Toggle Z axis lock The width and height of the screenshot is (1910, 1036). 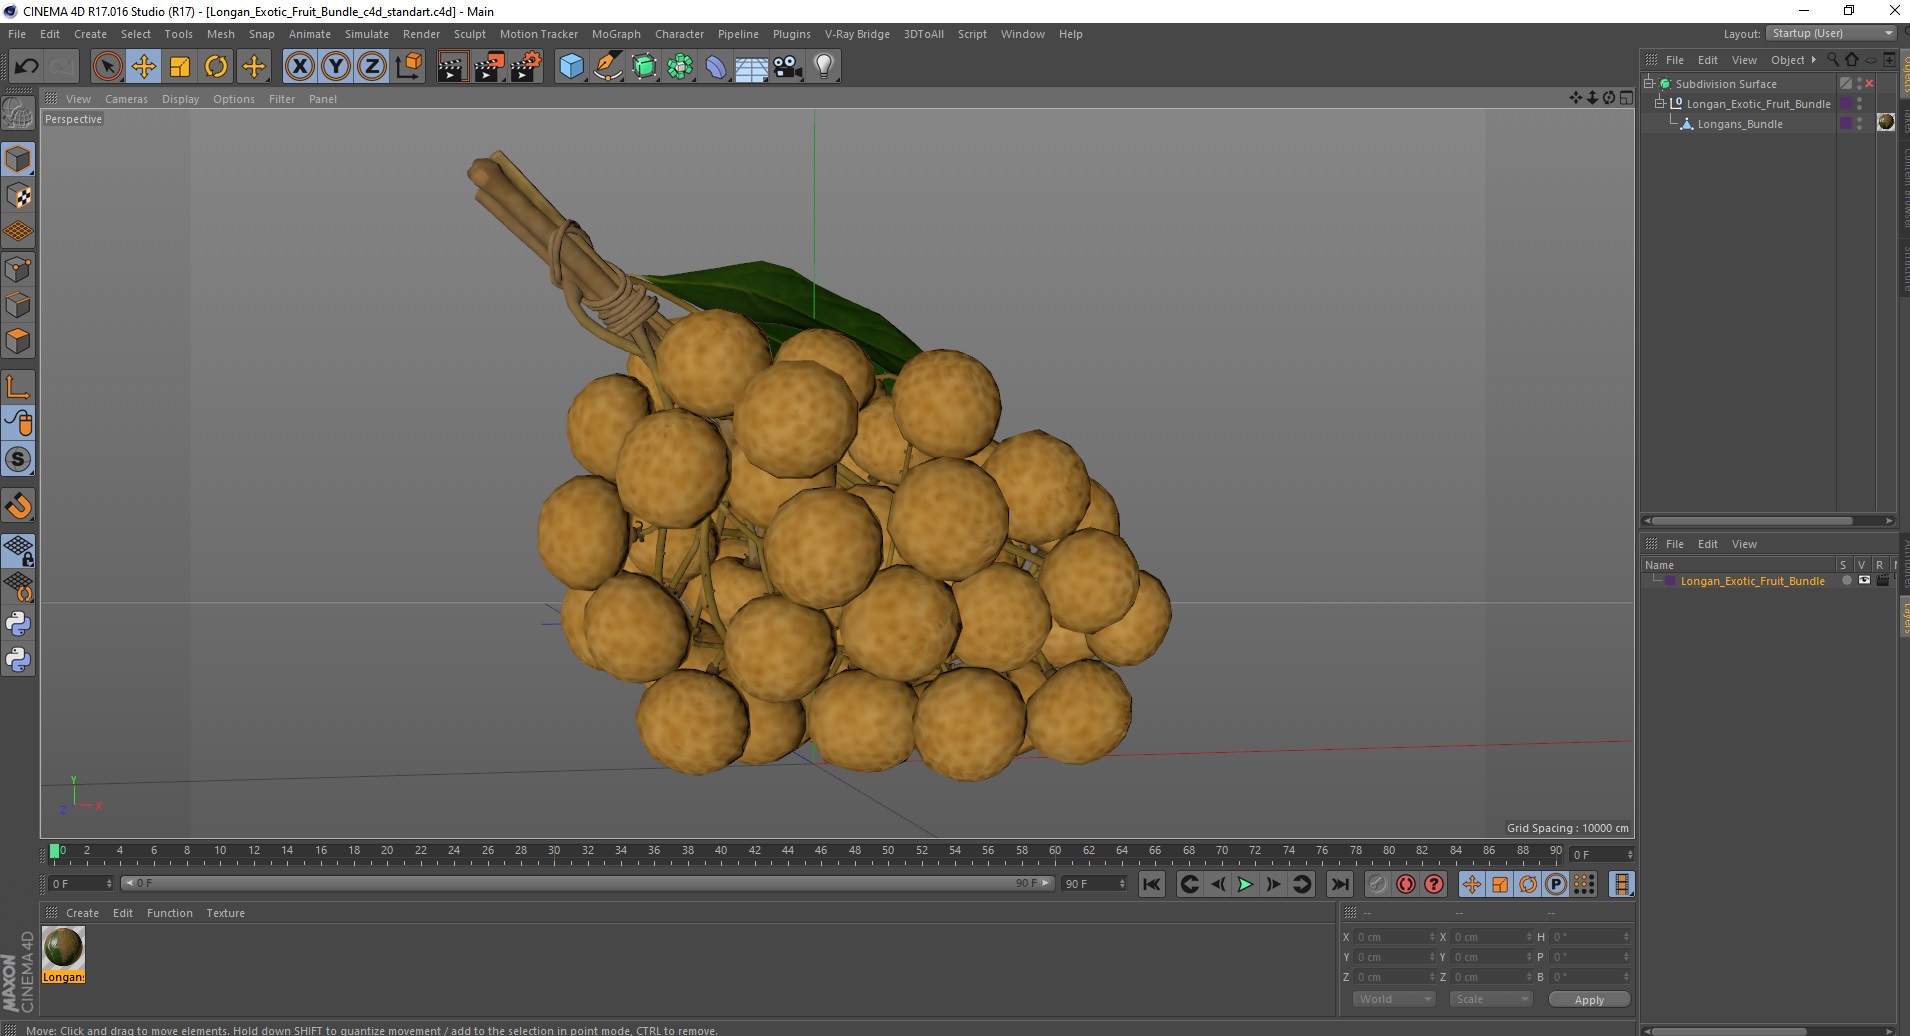372,66
